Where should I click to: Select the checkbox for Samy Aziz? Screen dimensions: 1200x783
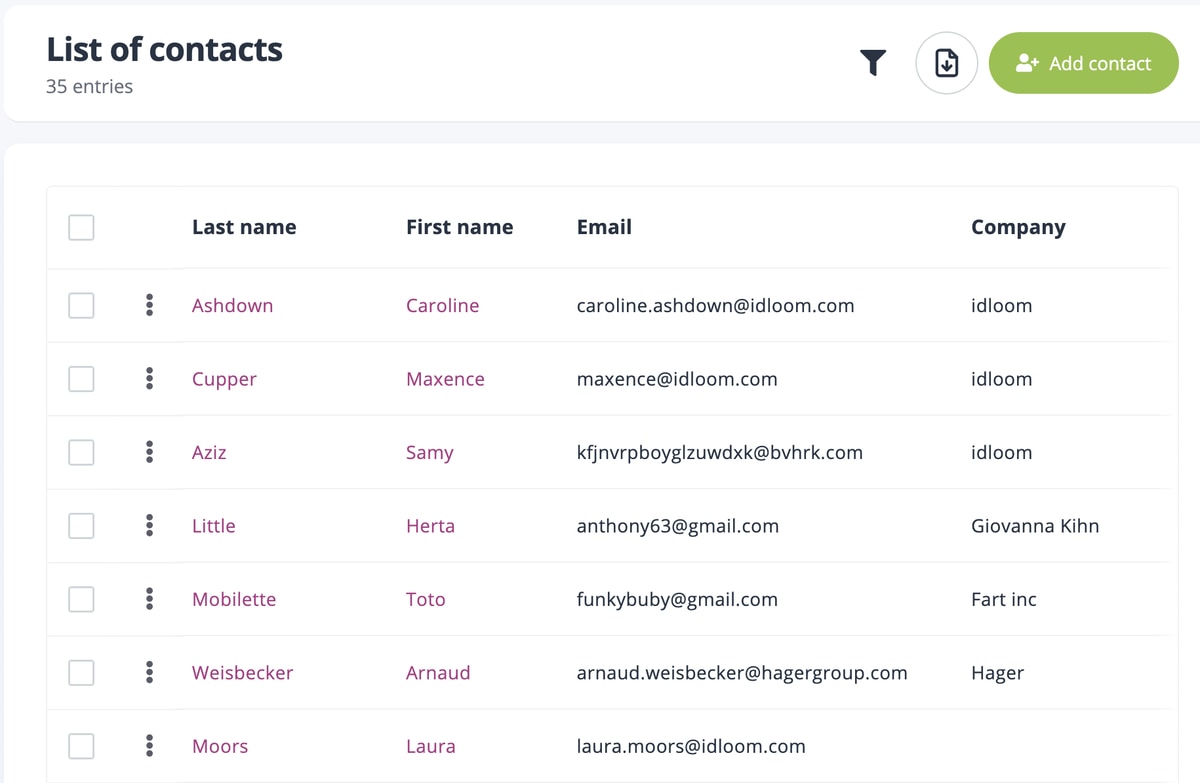point(81,452)
